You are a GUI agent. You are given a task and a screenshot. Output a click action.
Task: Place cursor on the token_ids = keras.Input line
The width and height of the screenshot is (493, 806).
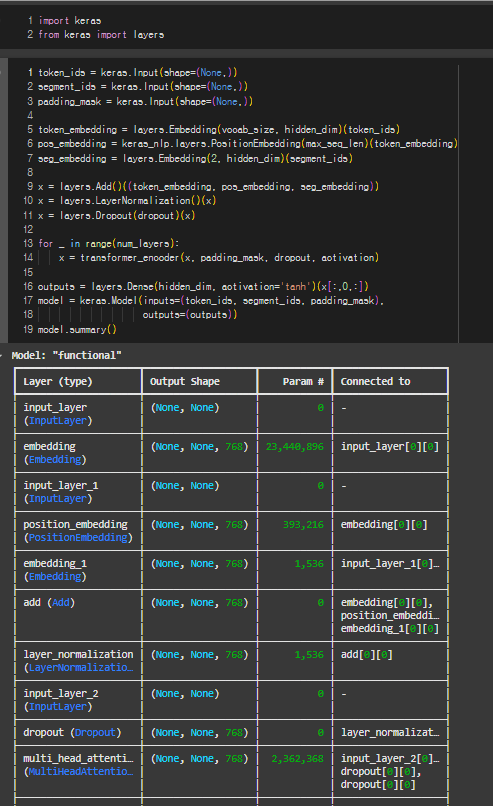click(138, 72)
